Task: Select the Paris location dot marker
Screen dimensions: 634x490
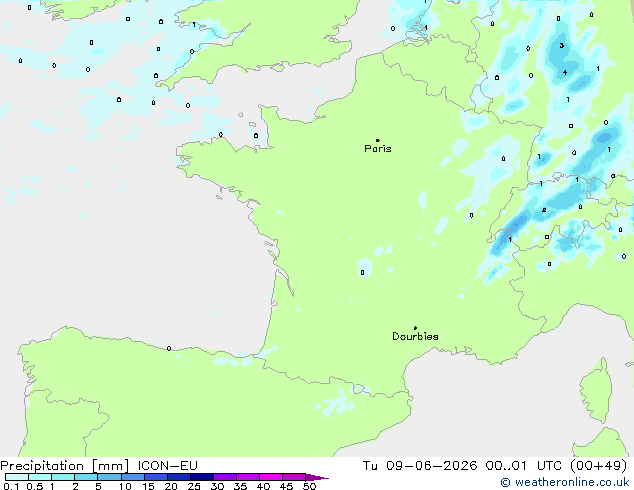Action: [378, 140]
